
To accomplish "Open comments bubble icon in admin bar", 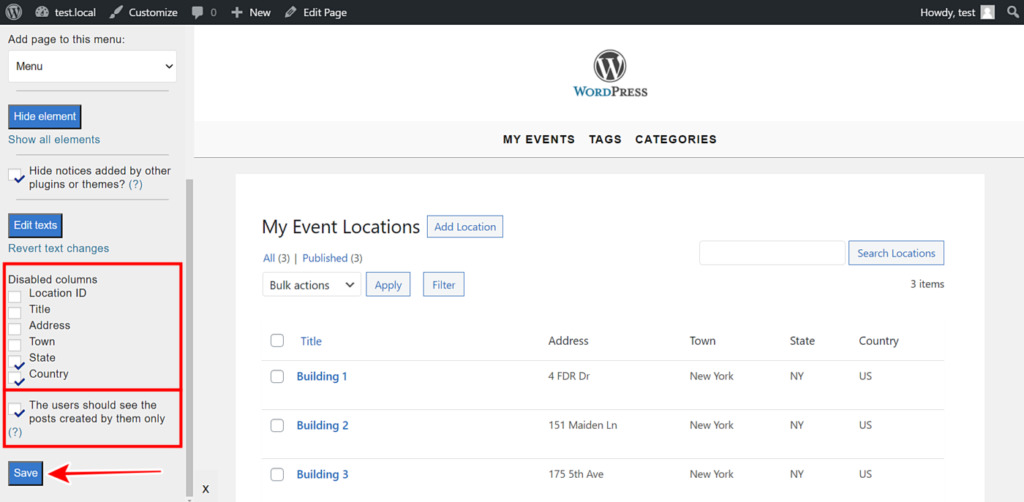I will [x=198, y=12].
